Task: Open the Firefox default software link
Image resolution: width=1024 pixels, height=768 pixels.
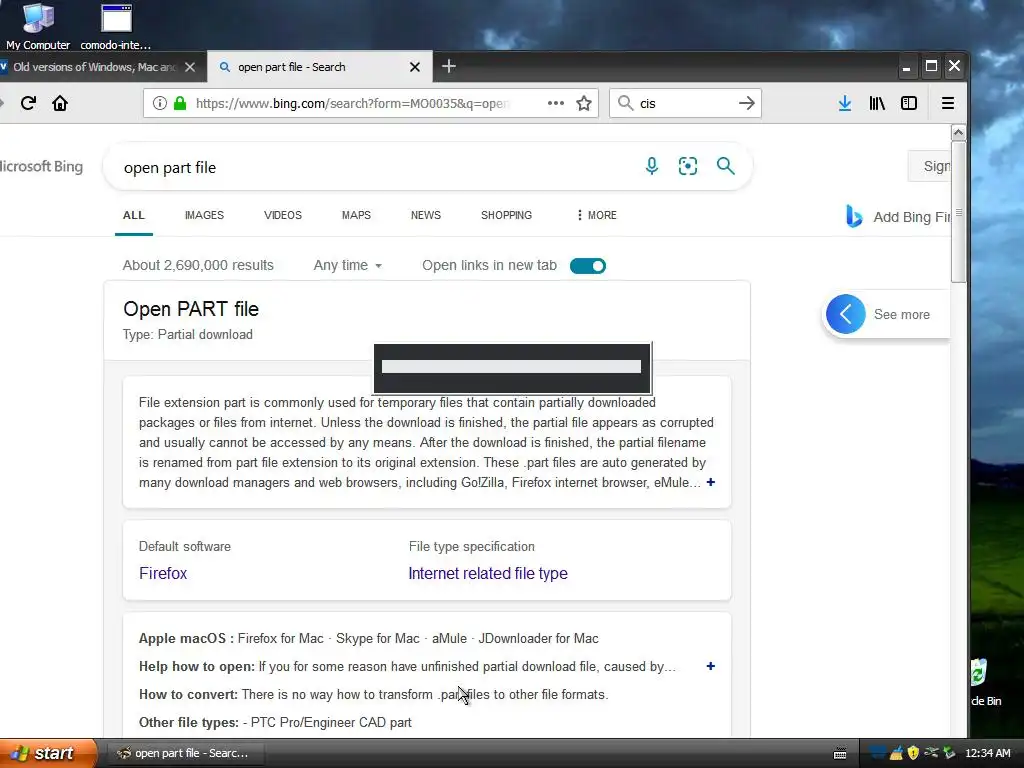Action: [163, 573]
